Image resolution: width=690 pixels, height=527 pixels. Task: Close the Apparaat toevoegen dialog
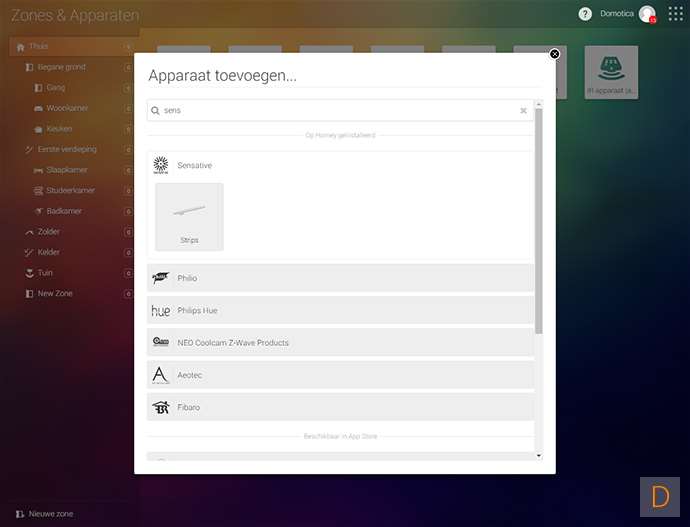click(x=554, y=54)
